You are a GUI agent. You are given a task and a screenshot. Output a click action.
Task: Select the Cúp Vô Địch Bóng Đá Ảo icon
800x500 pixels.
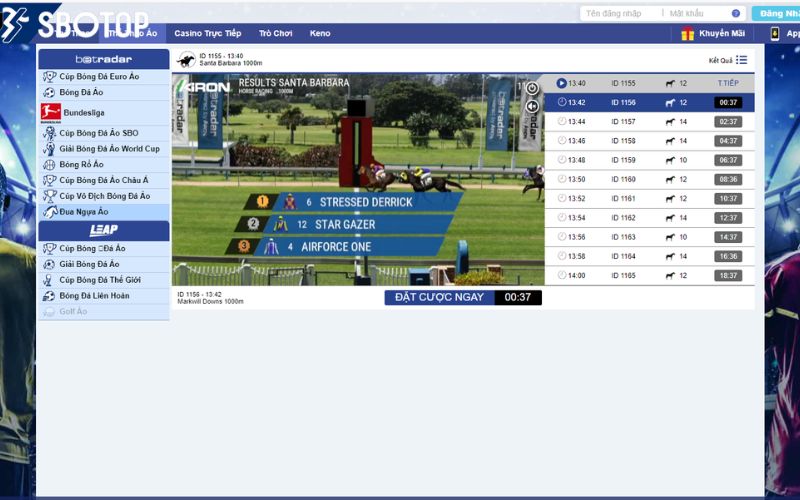click(x=49, y=196)
